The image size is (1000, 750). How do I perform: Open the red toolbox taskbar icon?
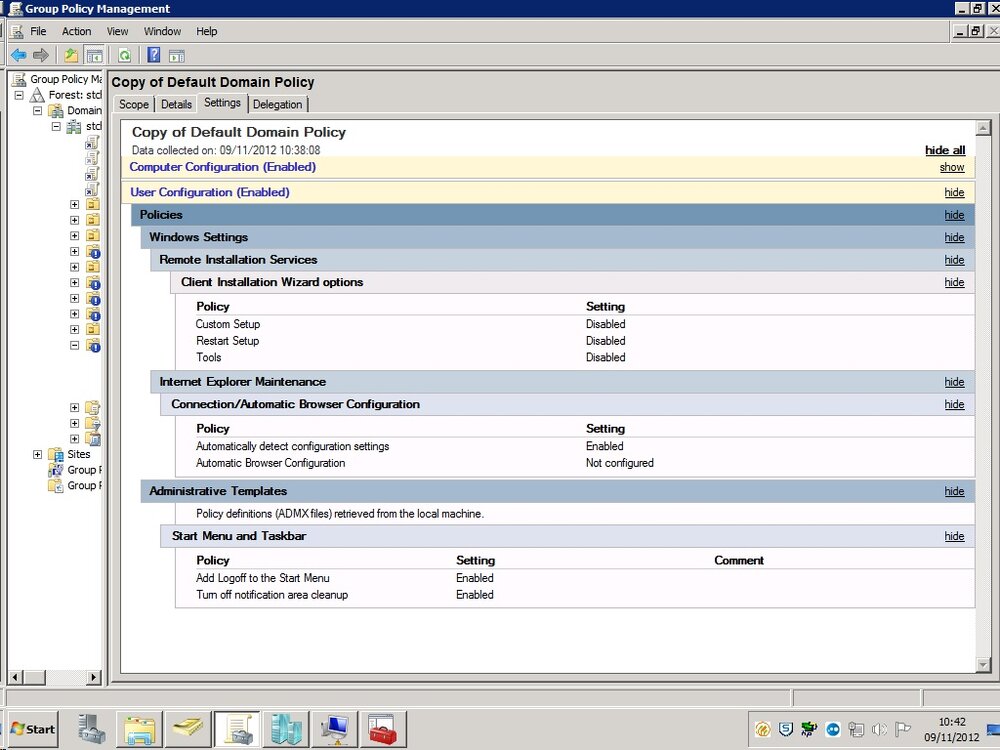tap(383, 729)
